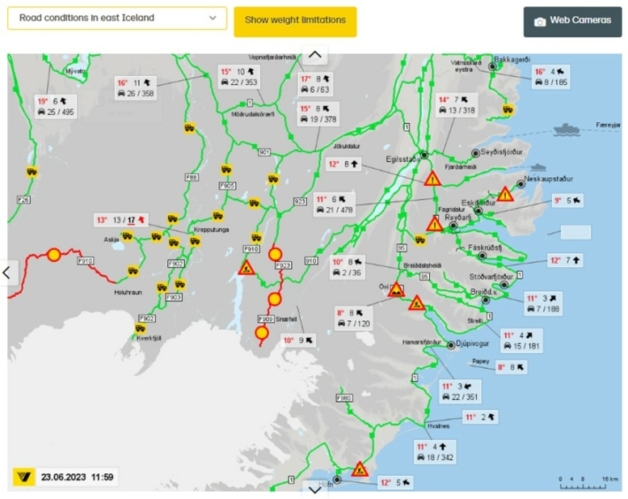628x499 pixels.
Task: Select the ferry icon near Færeyjar
Action: [565, 129]
